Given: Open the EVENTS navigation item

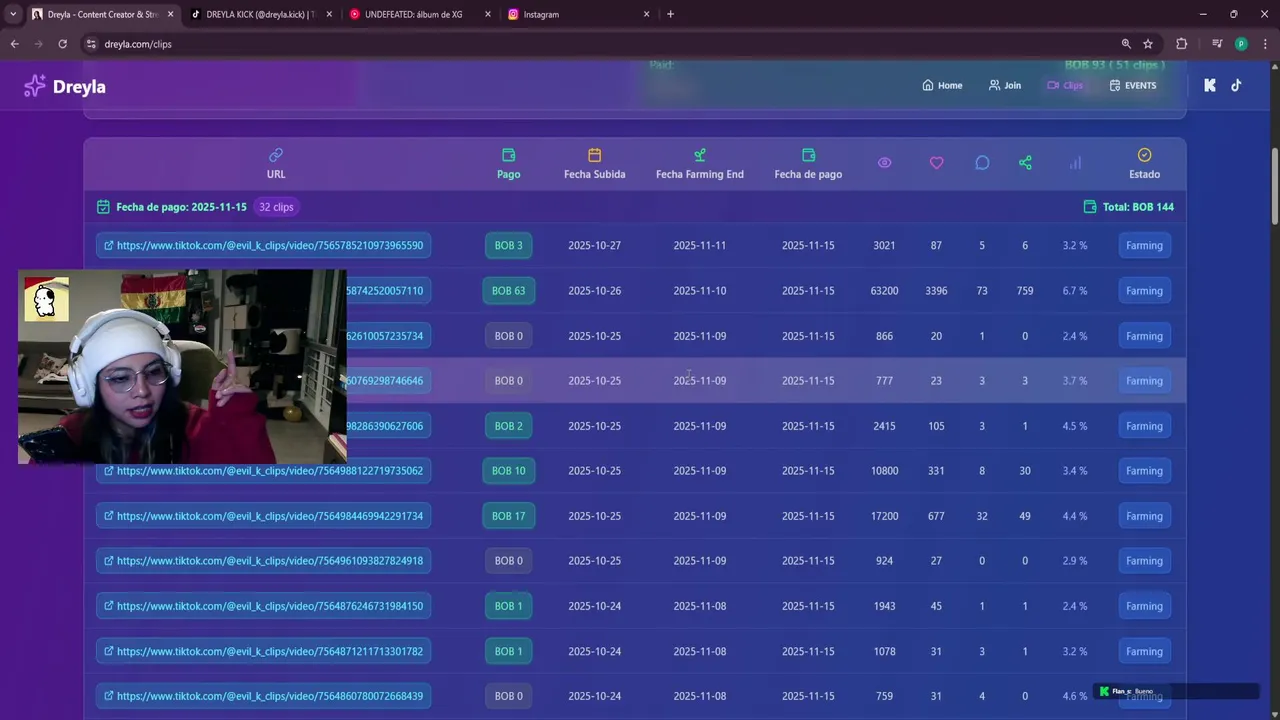Looking at the screenshot, I should pyautogui.click(x=1133, y=85).
